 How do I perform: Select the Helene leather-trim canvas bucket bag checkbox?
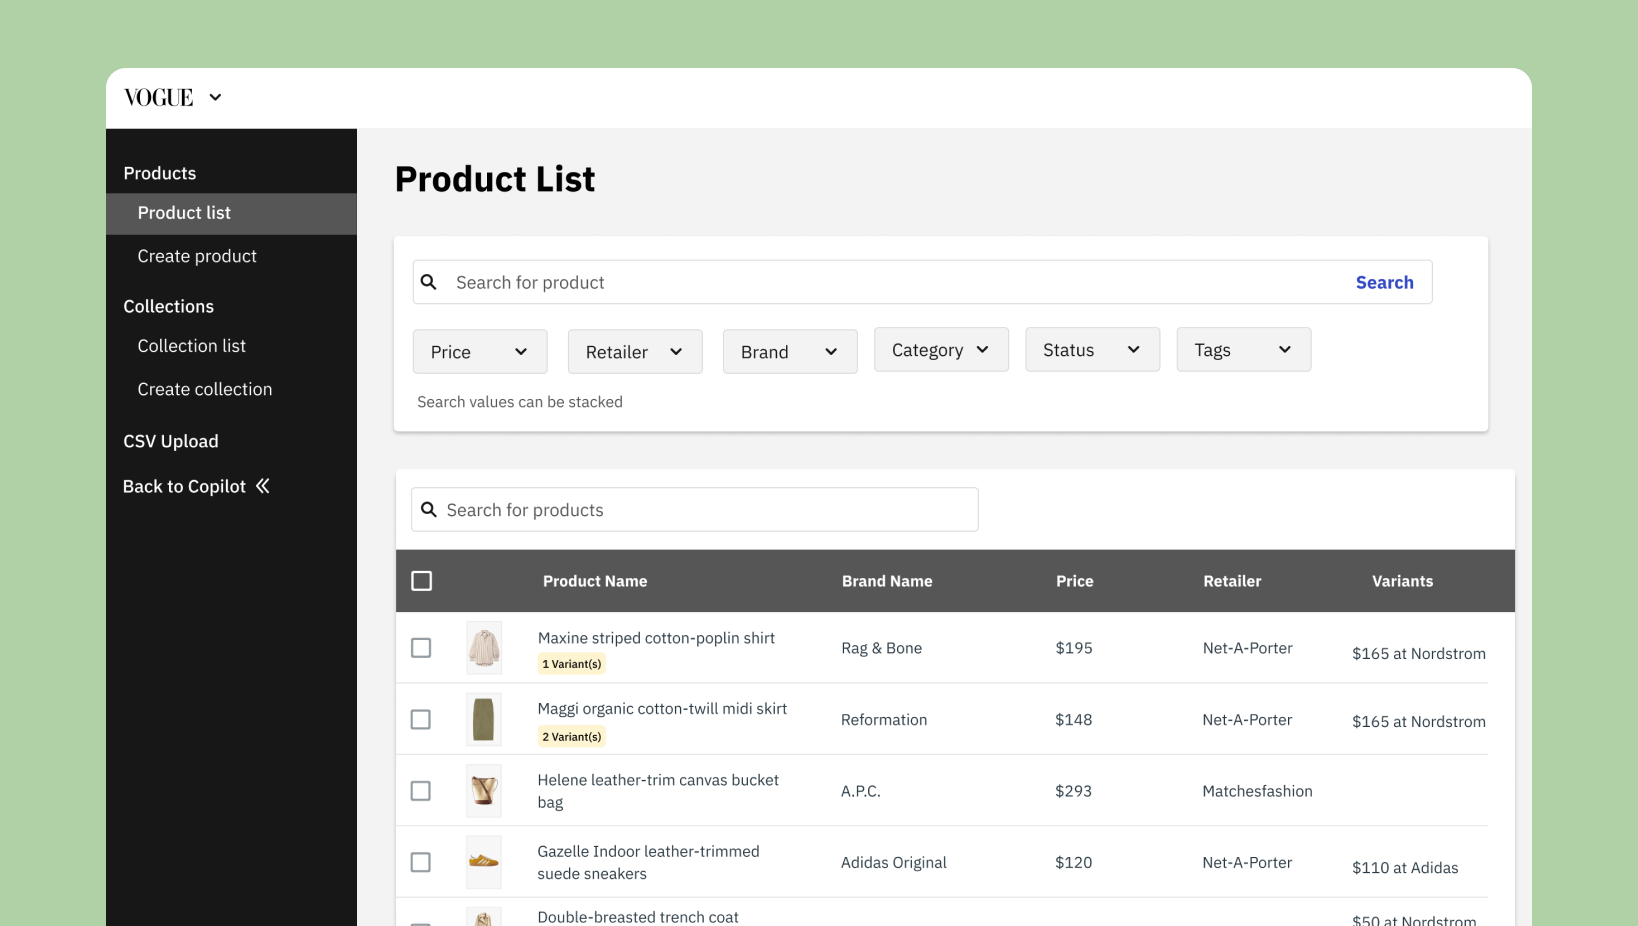point(421,791)
